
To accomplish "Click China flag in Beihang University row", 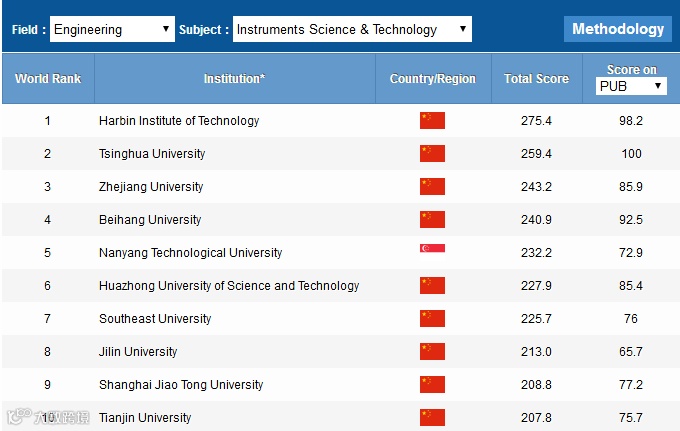I will [x=432, y=220].
